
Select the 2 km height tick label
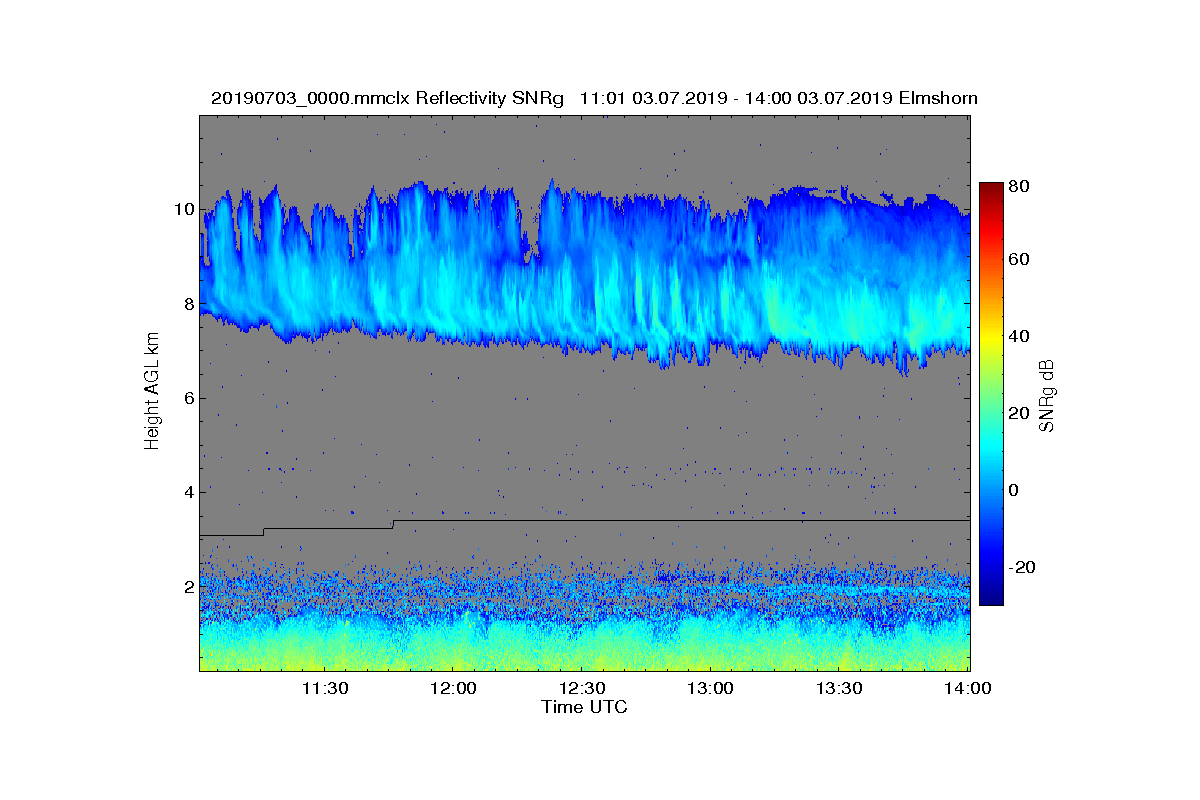click(189, 587)
